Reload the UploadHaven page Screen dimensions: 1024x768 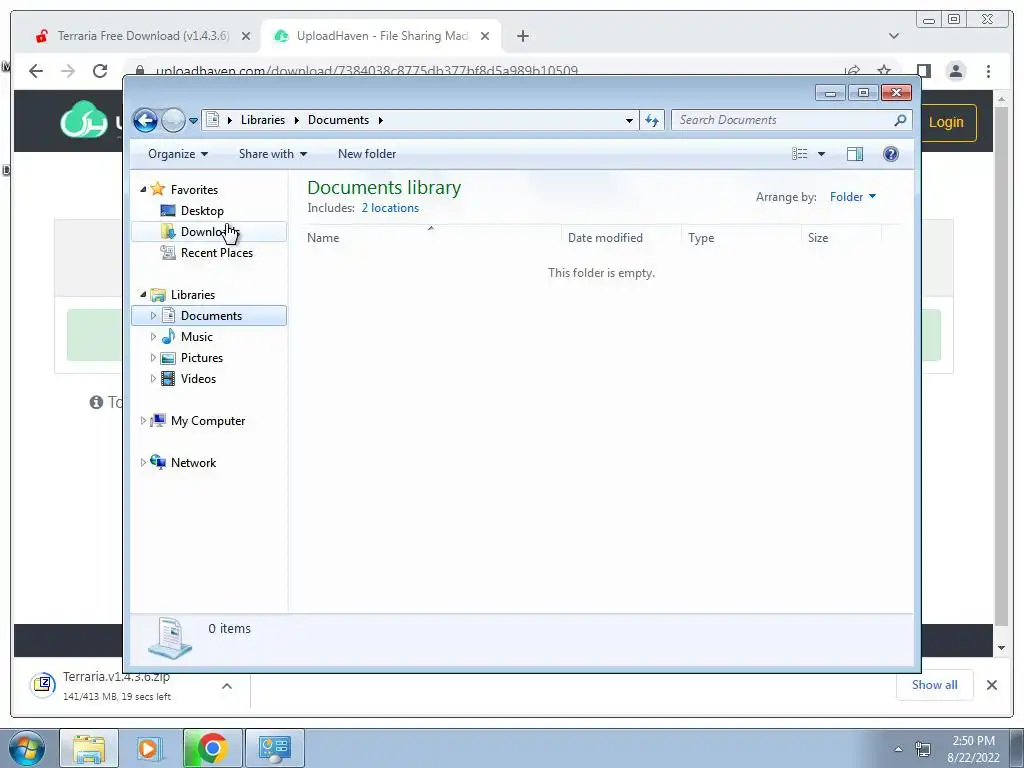coord(100,71)
